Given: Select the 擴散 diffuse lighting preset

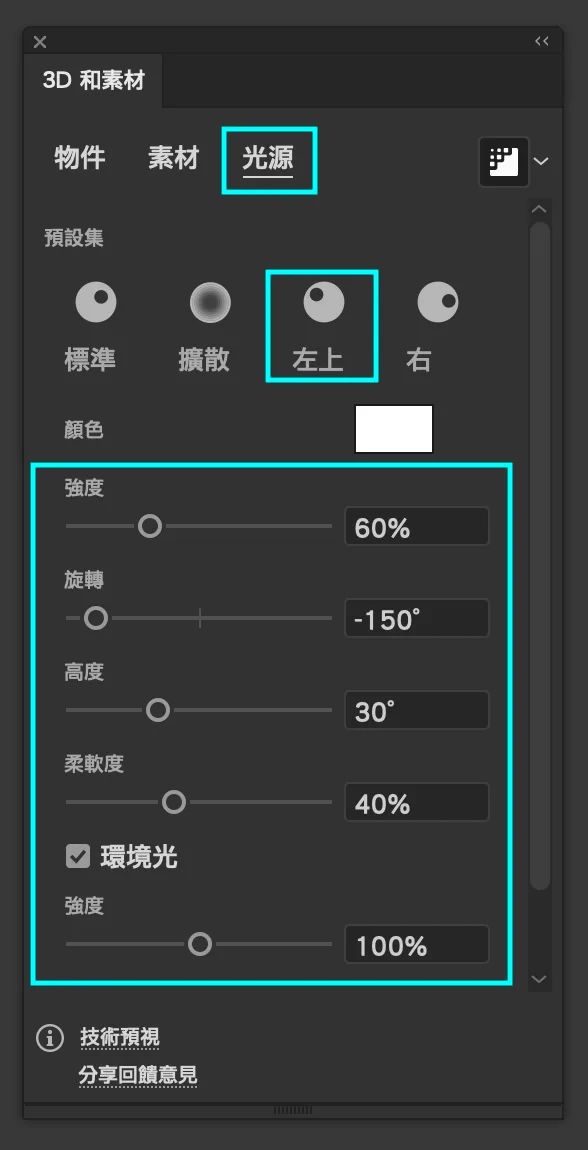Looking at the screenshot, I should click(x=210, y=302).
